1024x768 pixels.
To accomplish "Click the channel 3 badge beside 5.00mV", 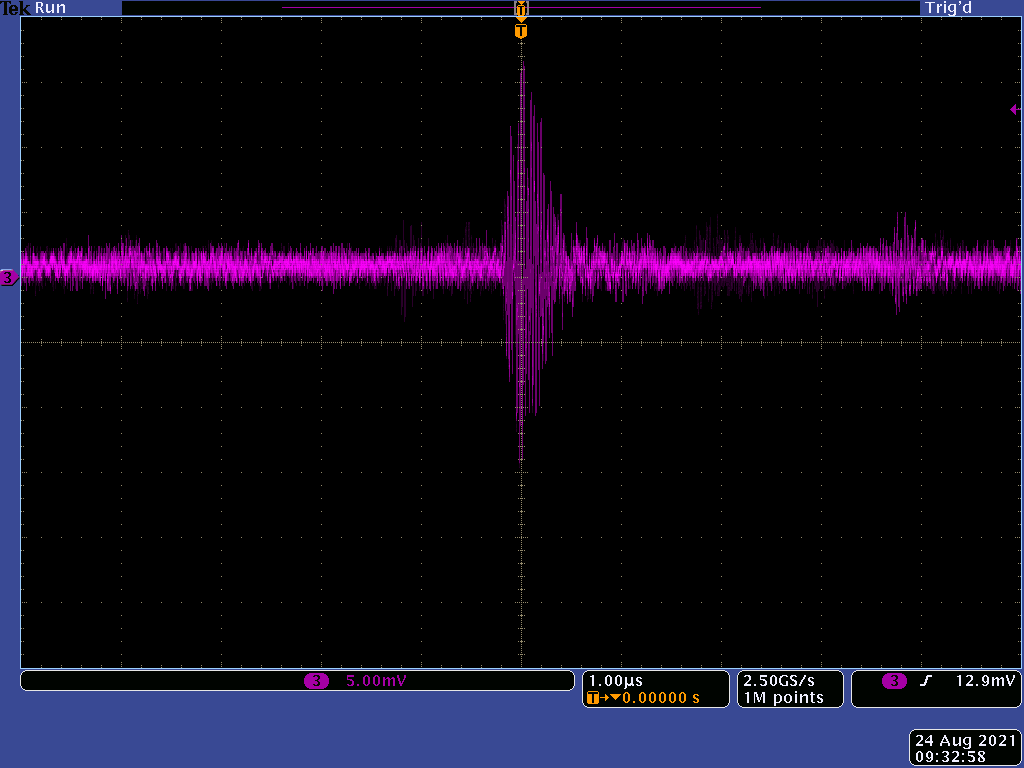I will point(316,681).
